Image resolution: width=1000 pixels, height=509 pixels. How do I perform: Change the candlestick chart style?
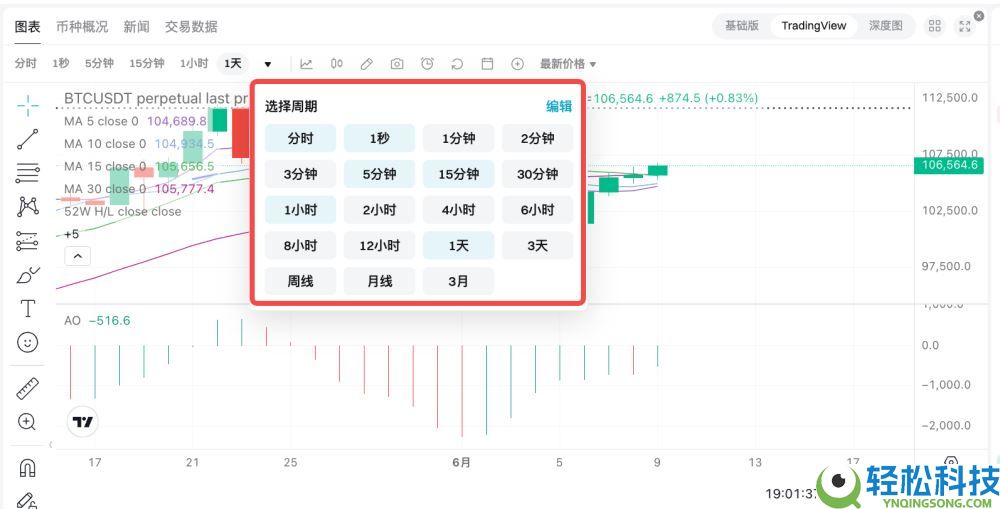click(x=337, y=64)
